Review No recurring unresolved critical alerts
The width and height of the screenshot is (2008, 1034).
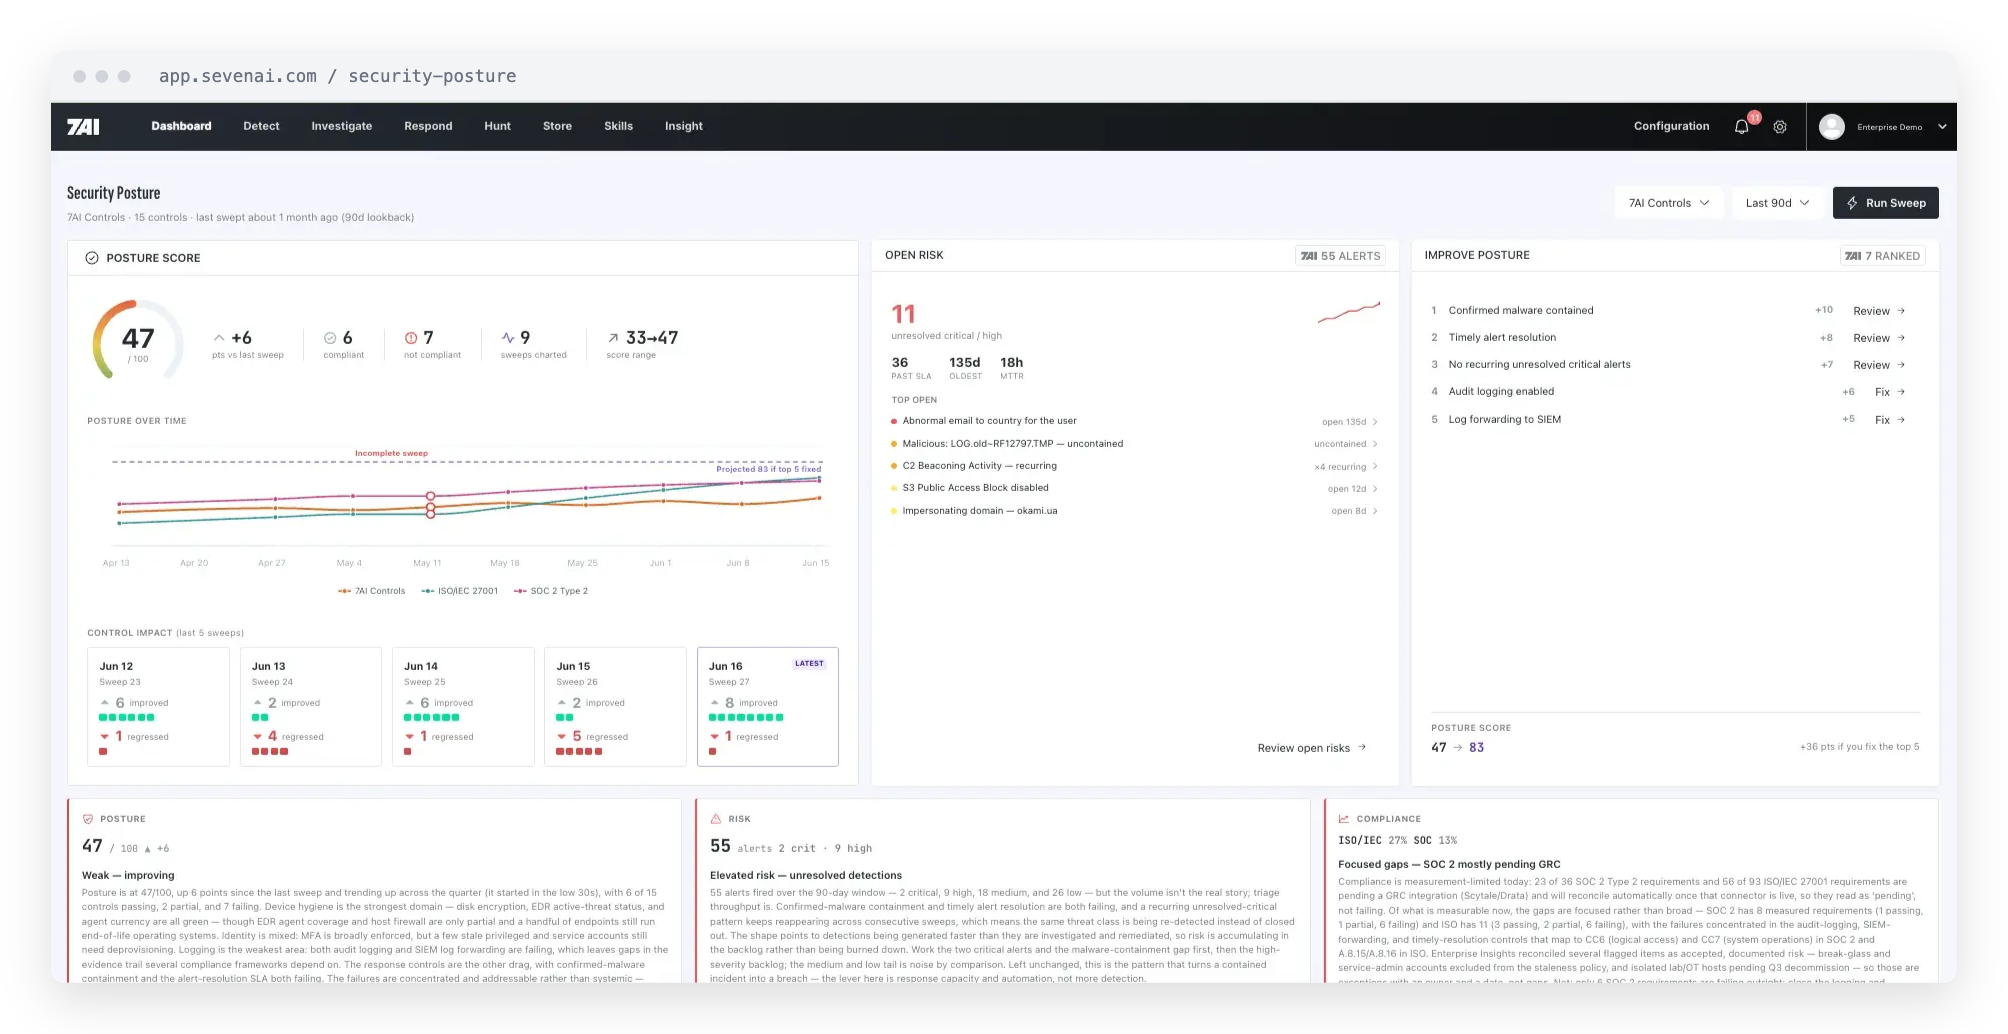[1879, 365]
